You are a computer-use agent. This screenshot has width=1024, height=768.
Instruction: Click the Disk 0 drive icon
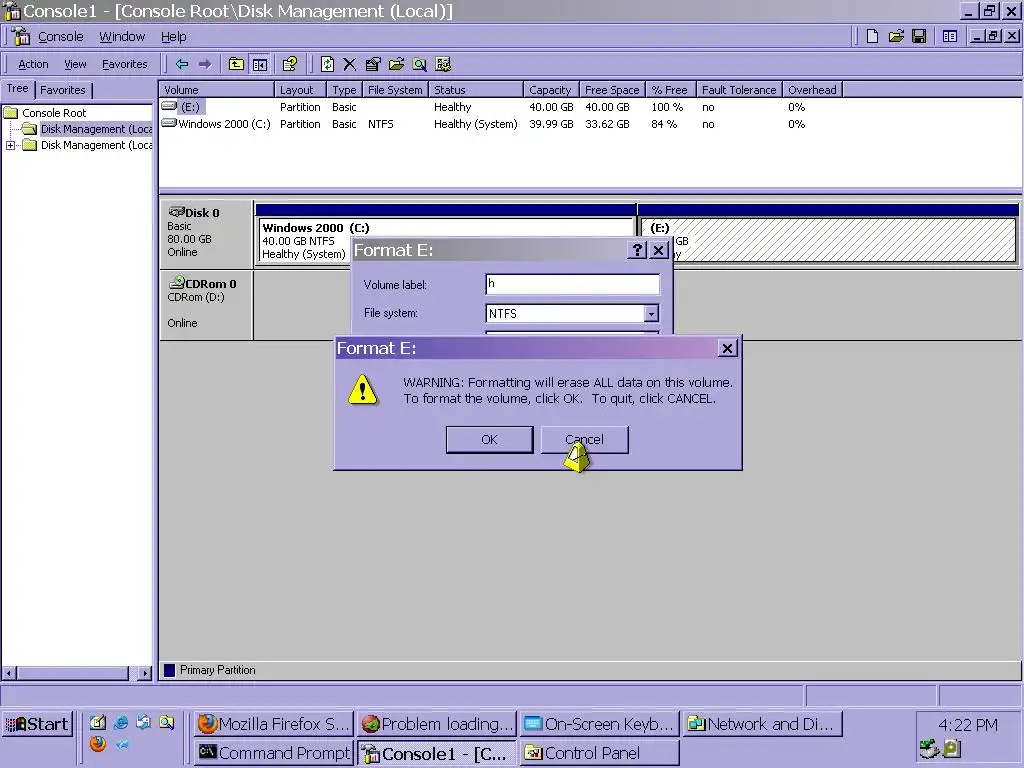click(x=176, y=212)
